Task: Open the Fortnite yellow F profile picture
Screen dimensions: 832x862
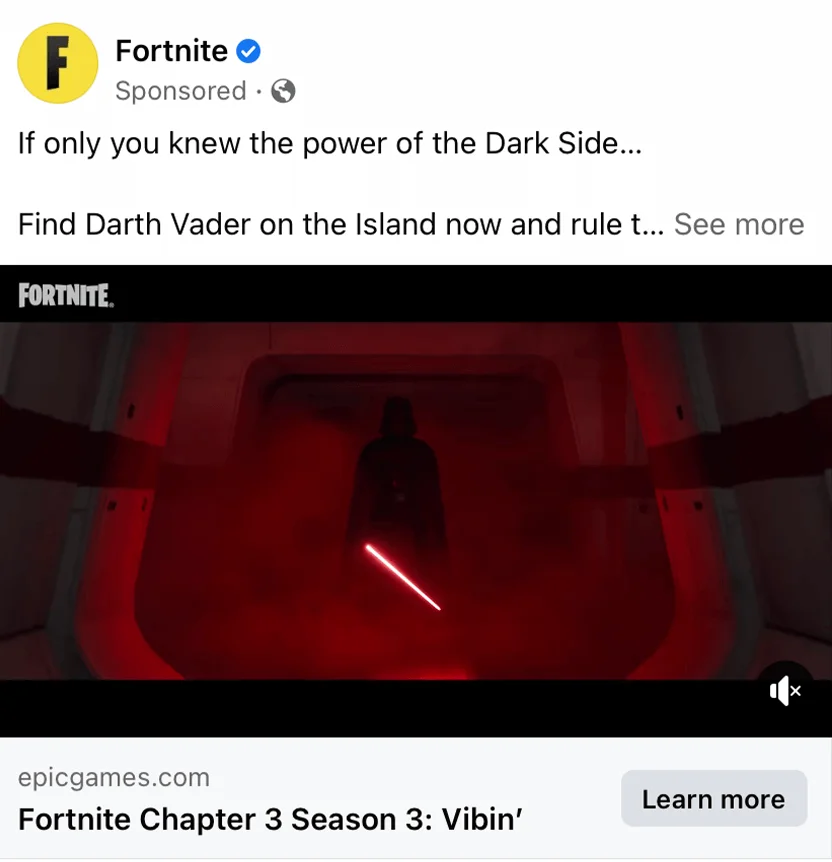Action: (58, 63)
